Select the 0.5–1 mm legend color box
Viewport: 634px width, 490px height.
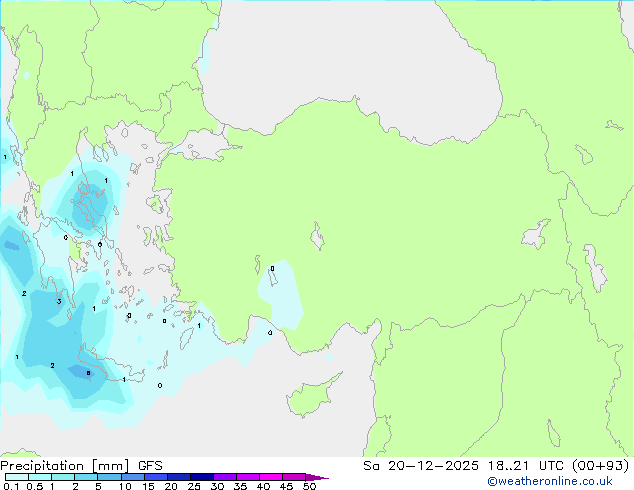(40, 477)
